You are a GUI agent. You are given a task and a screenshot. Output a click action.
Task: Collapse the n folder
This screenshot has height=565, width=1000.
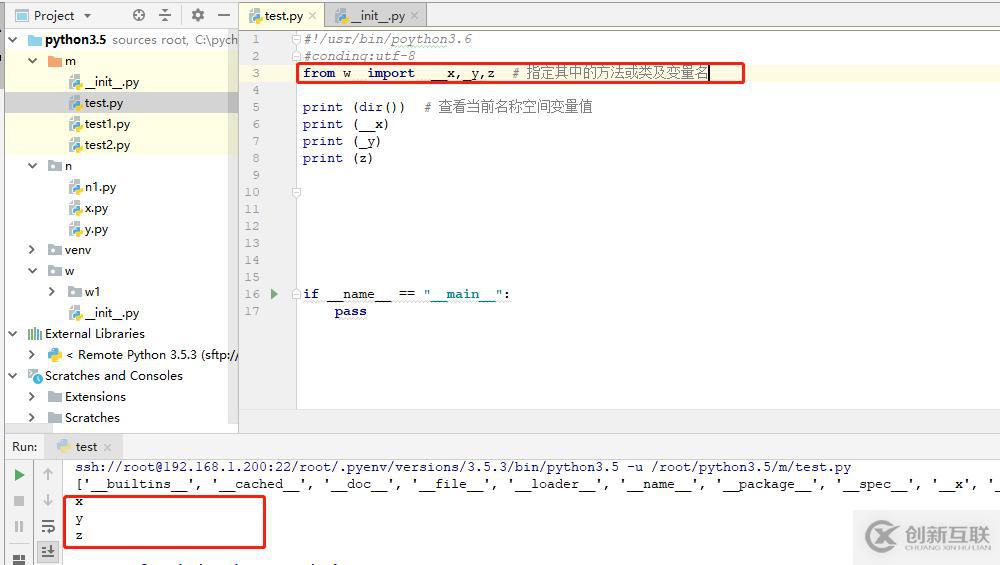point(33,166)
